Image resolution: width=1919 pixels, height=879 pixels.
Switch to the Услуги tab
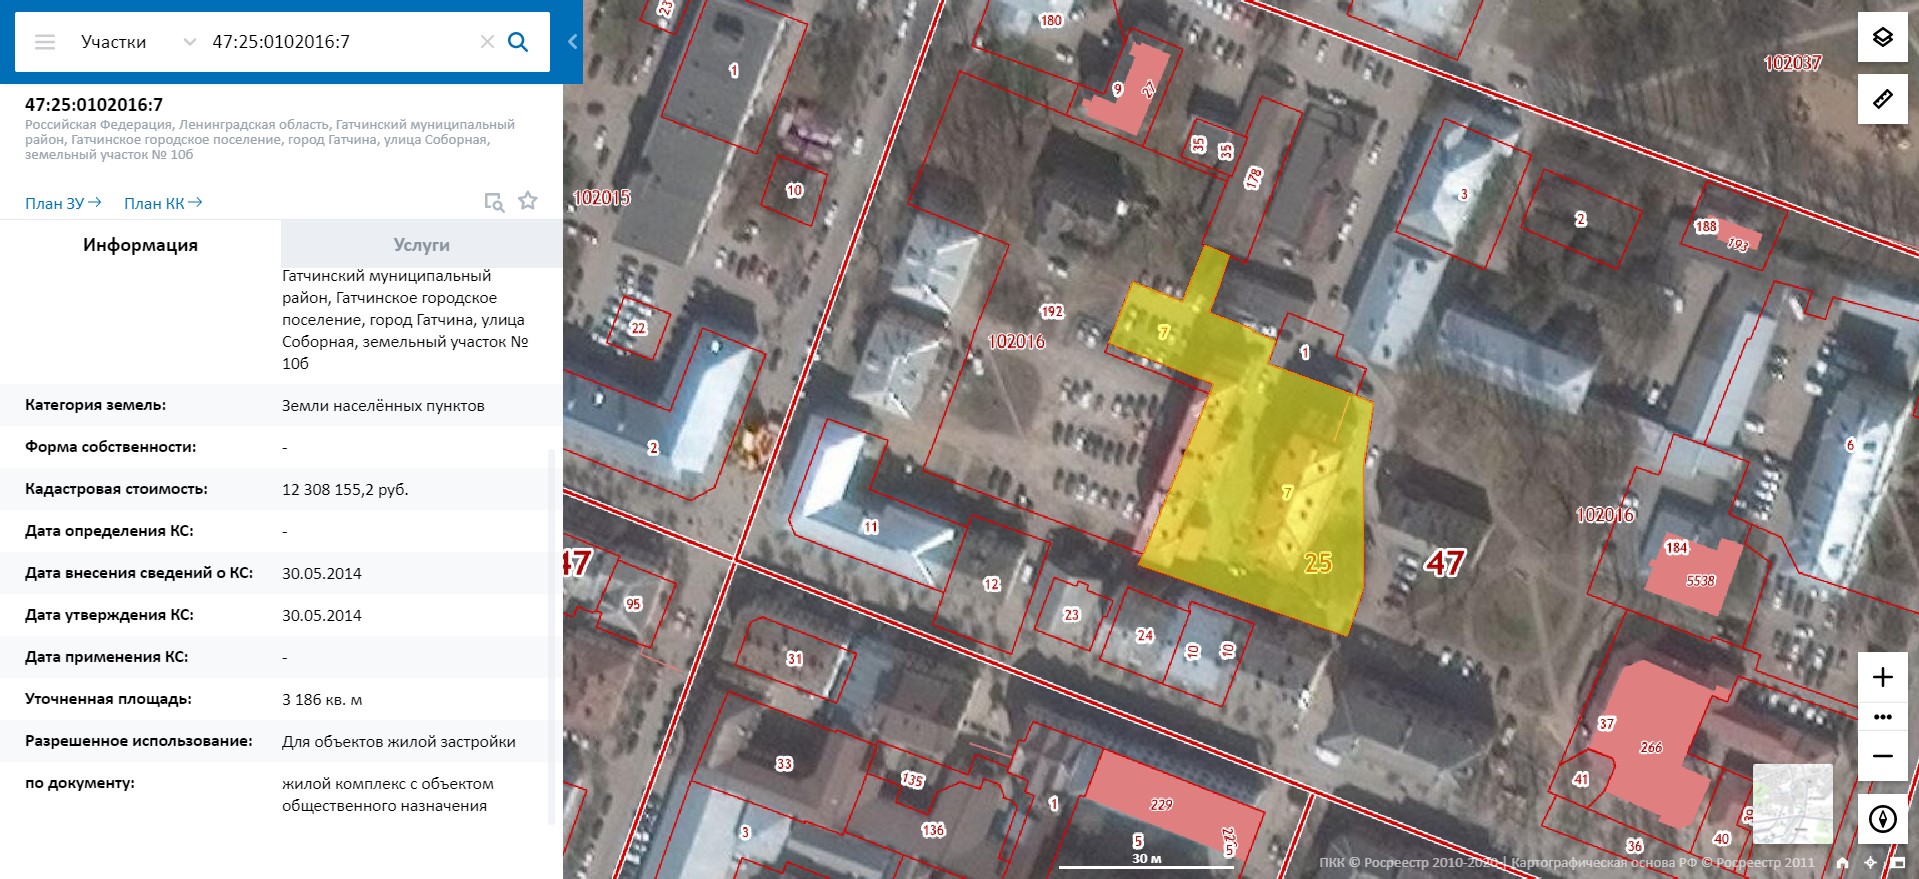pyautogui.click(x=421, y=245)
